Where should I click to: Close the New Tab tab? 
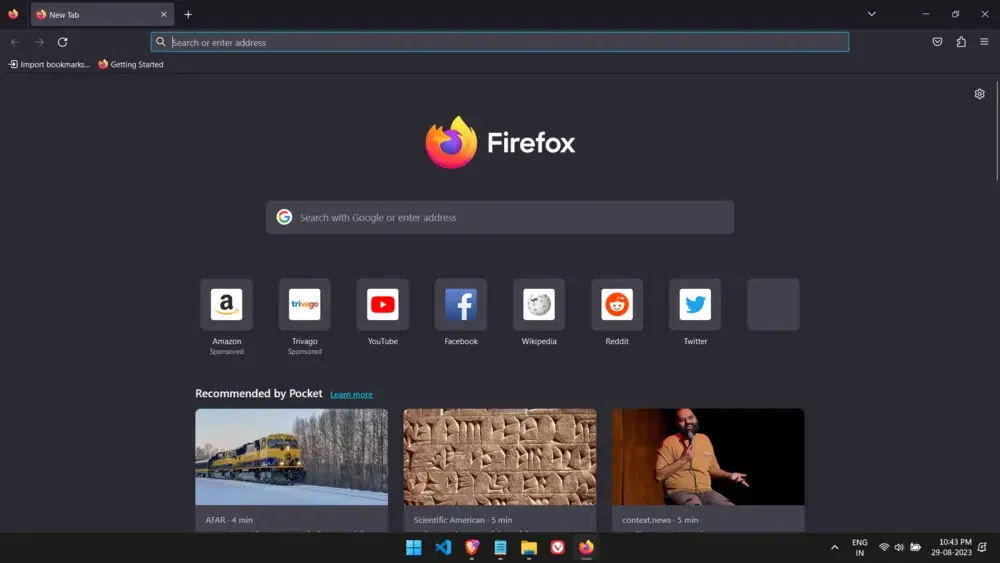coord(164,14)
